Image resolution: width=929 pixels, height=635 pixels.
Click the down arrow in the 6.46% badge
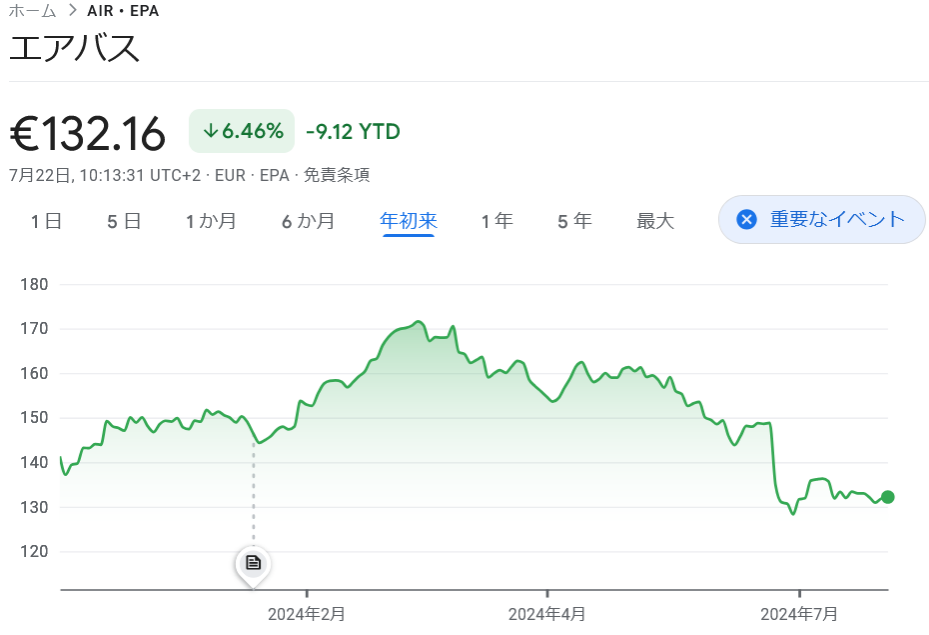tap(210, 130)
